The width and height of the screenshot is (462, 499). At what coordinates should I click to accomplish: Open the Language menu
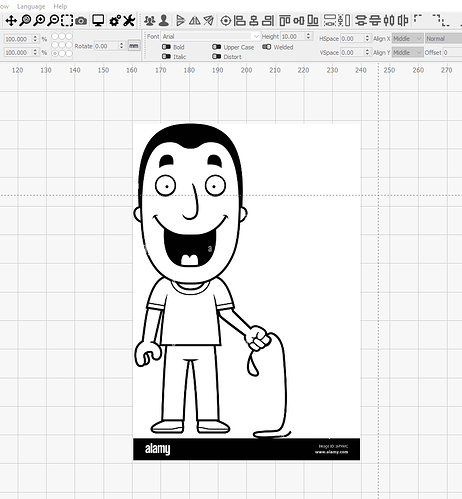coord(31,6)
